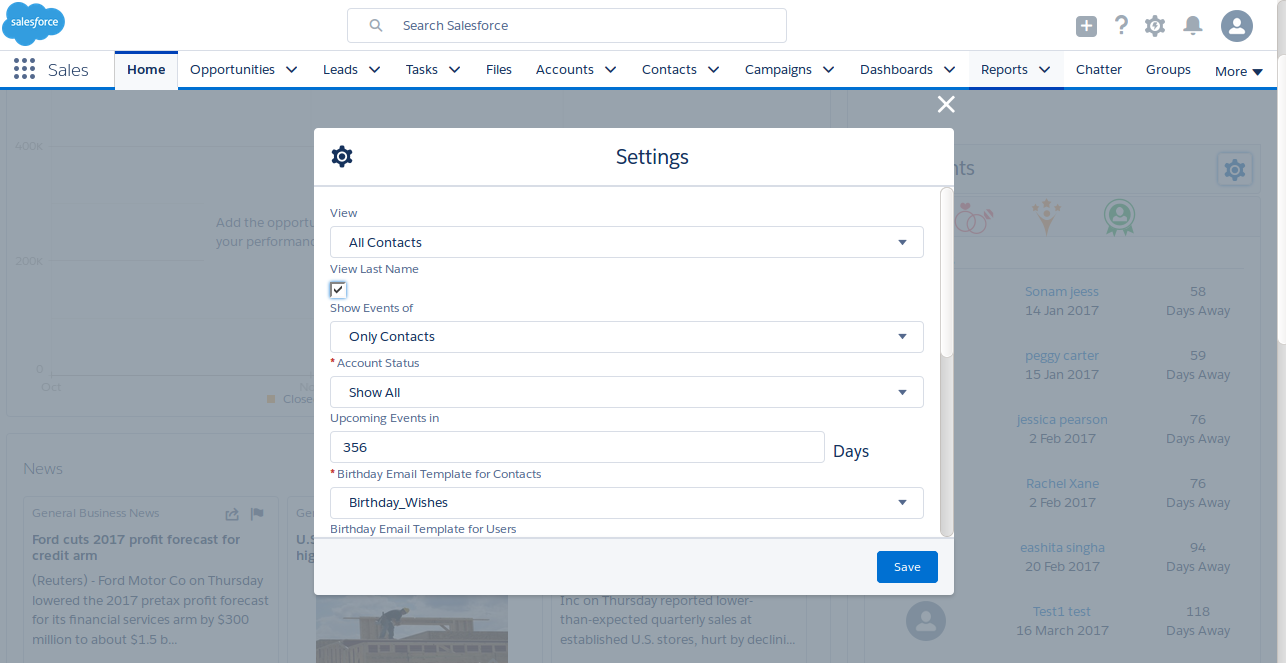Open Sonam jeess's contact link
1286x663 pixels.
(x=1062, y=291)
